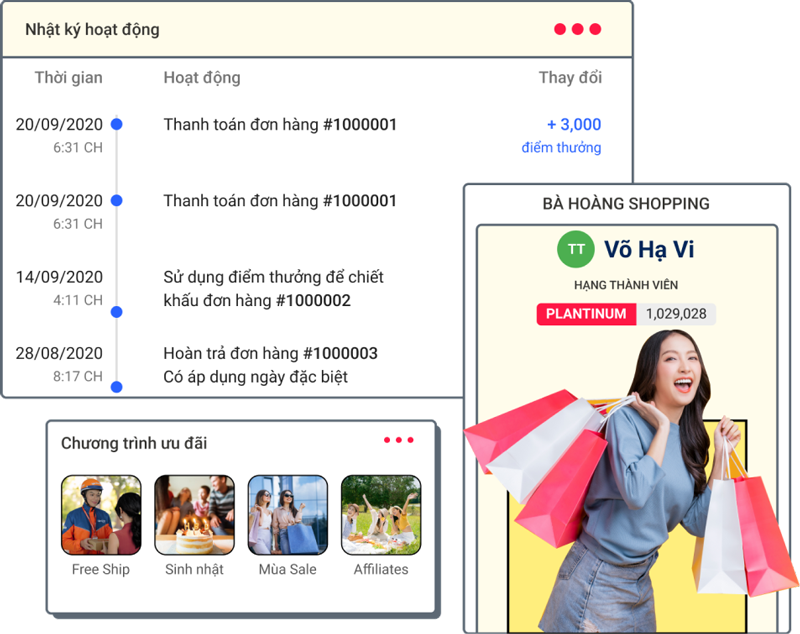Screen dimensions: 800x634
Task: Open three-dot menu in Nhật ký hoạt động
Action: pos(577,29)
